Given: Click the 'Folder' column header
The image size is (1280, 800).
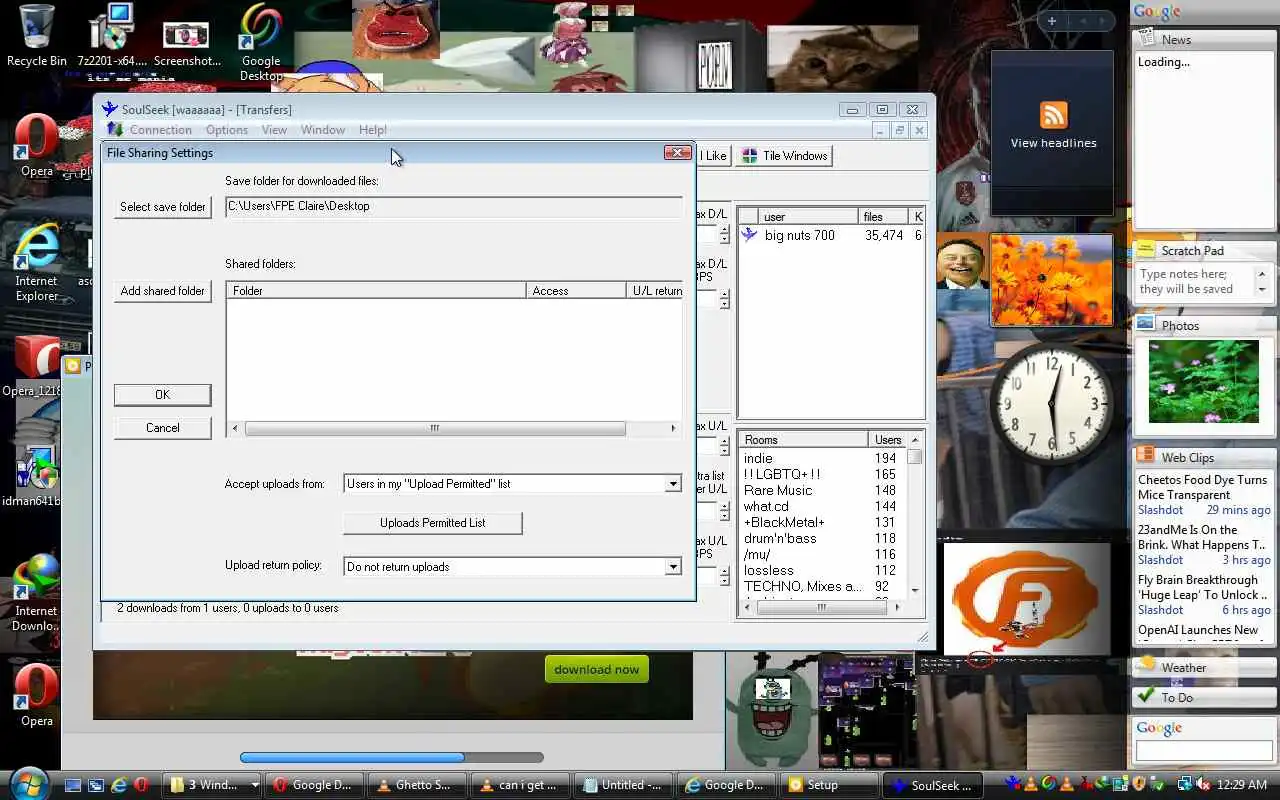Looking at the screenshot, I should [x=376, y=291].
